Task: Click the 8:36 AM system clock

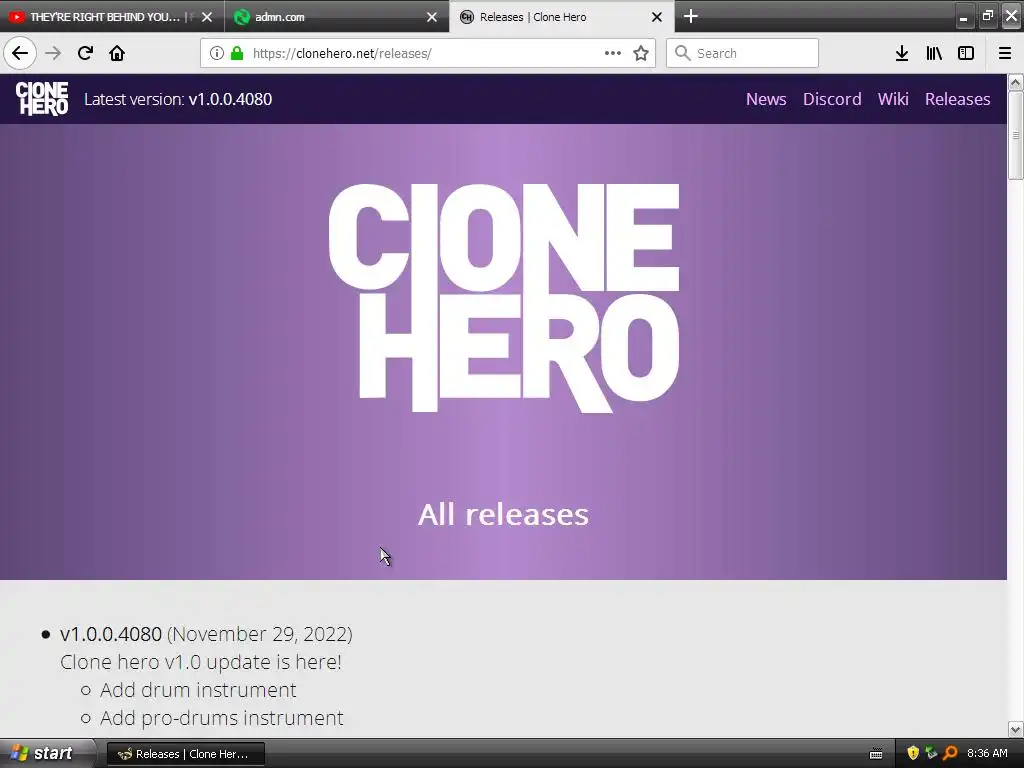Action: [987, 754]
